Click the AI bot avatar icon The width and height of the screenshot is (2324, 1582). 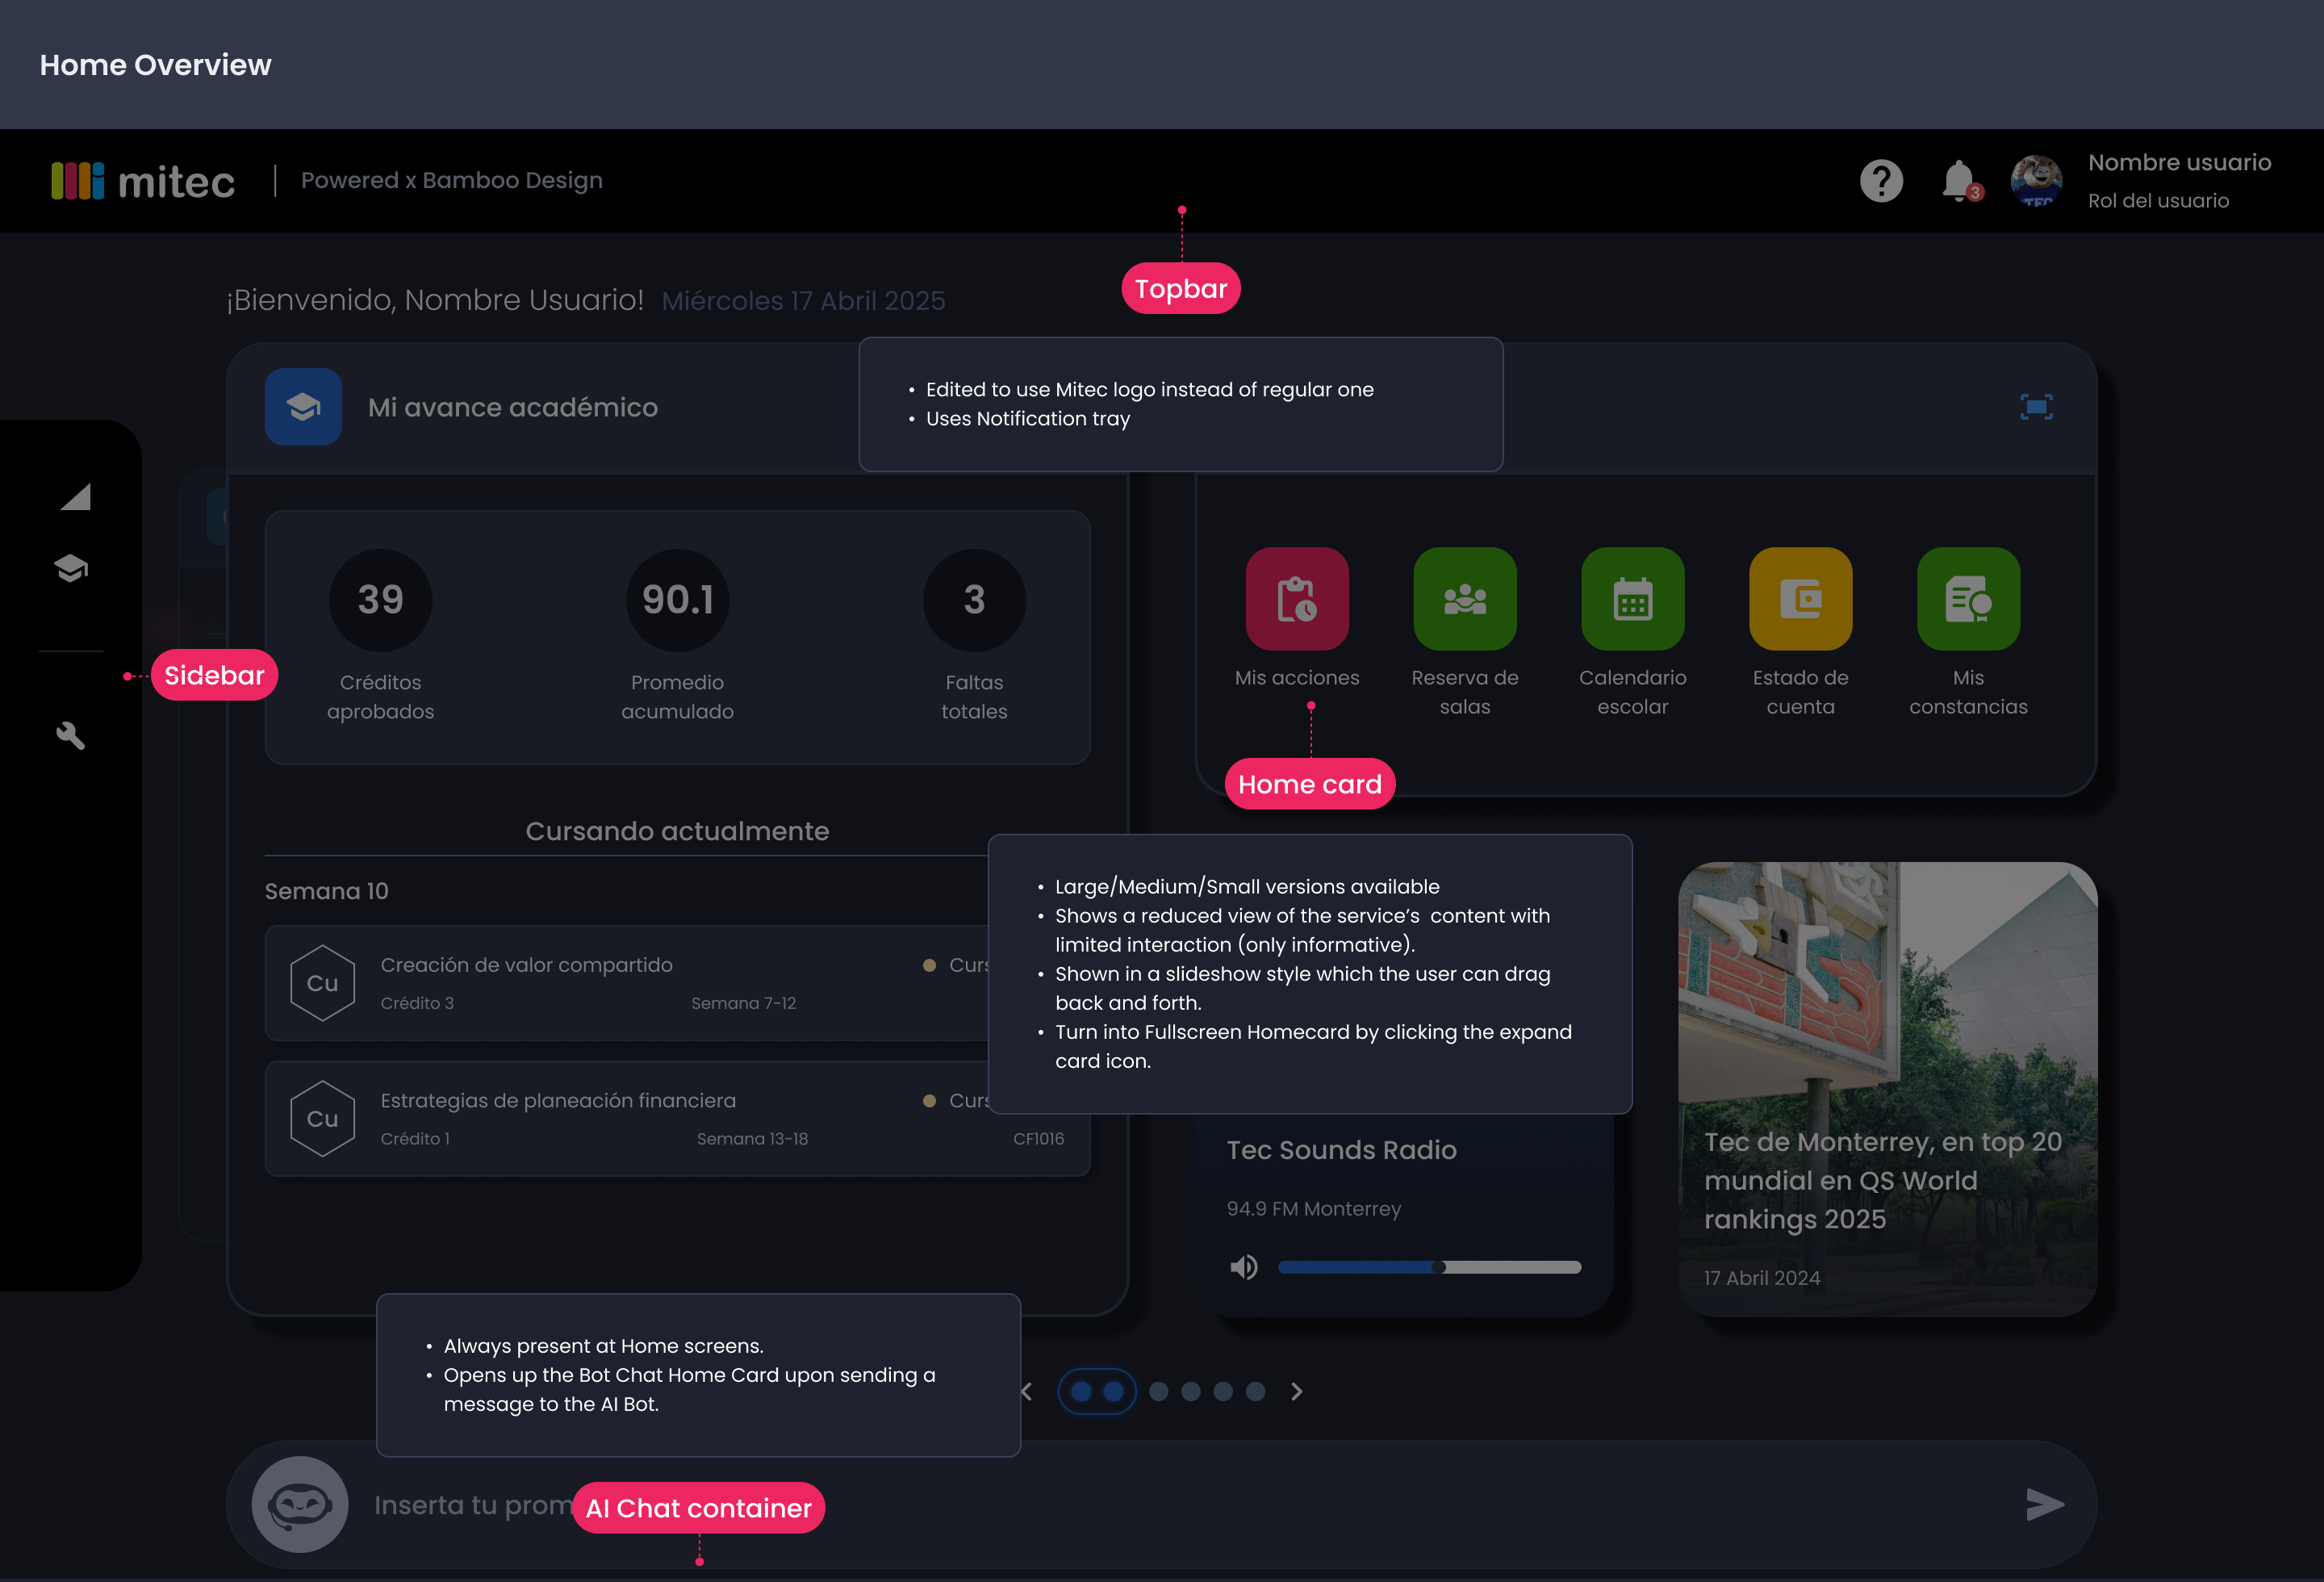(300, 1504)
